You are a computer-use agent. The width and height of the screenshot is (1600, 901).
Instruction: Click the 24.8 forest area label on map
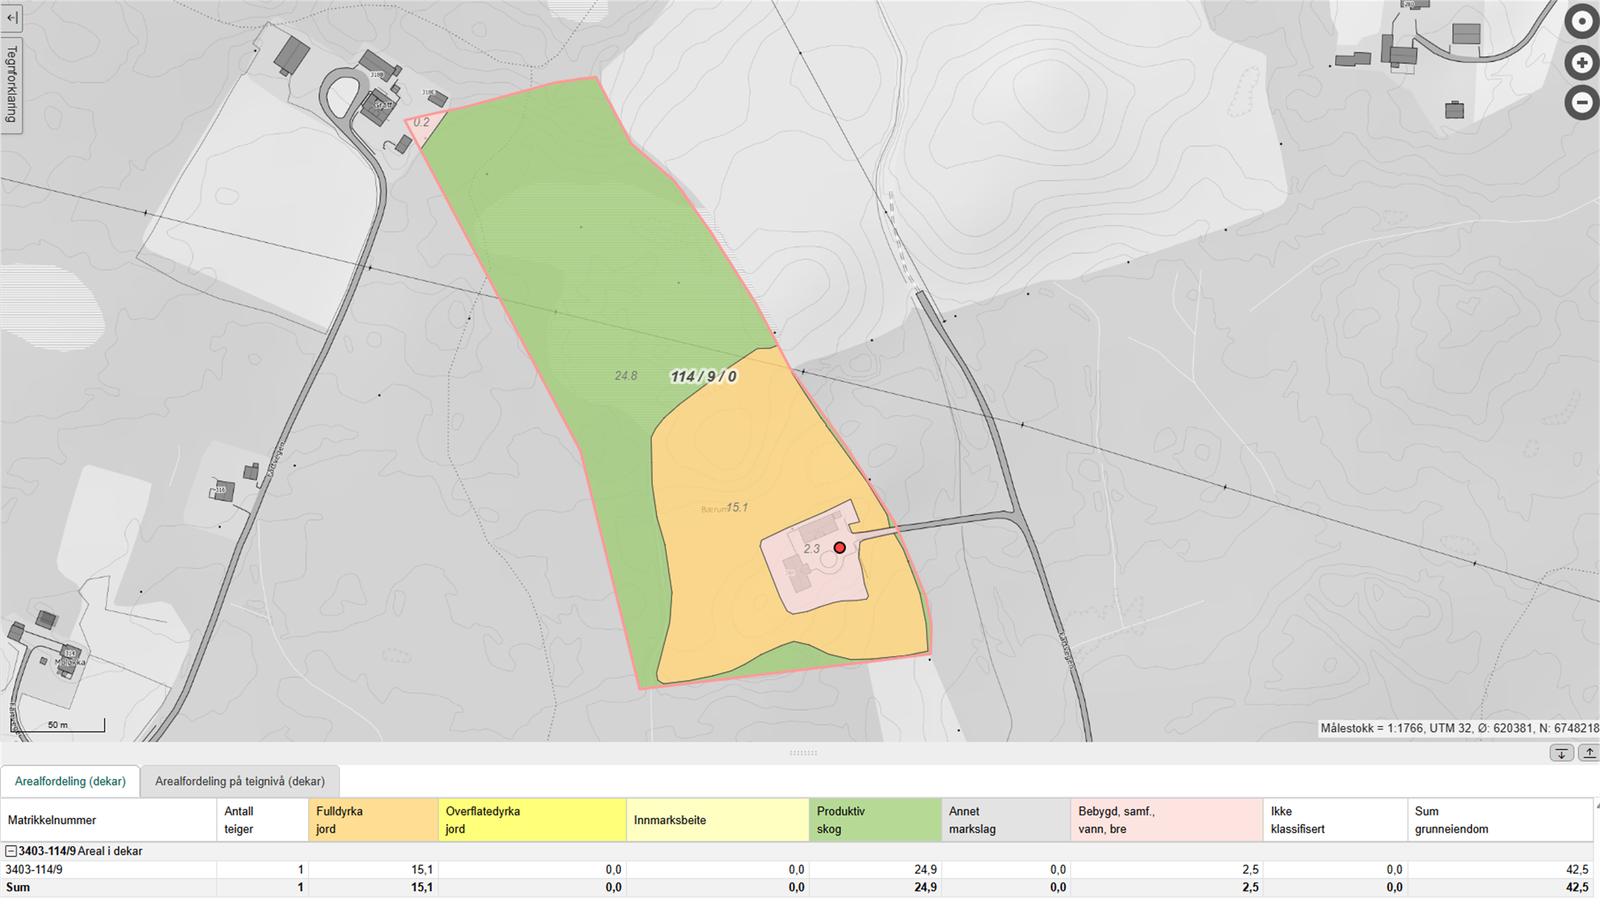626,376
